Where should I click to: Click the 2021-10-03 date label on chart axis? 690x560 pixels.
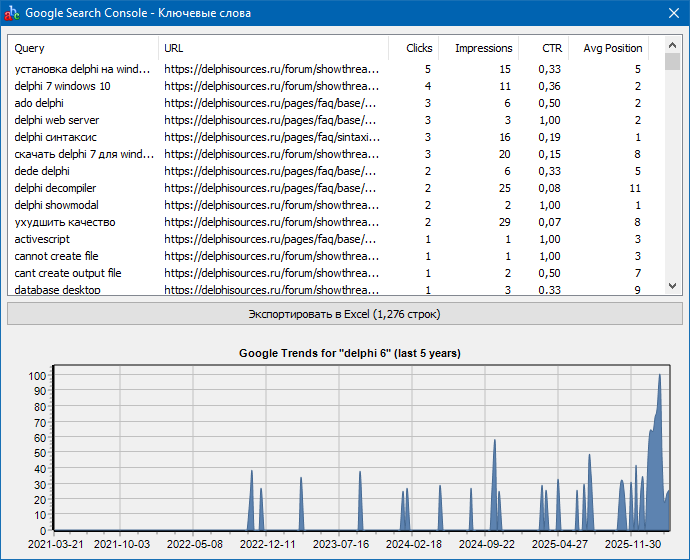[122, 544]
